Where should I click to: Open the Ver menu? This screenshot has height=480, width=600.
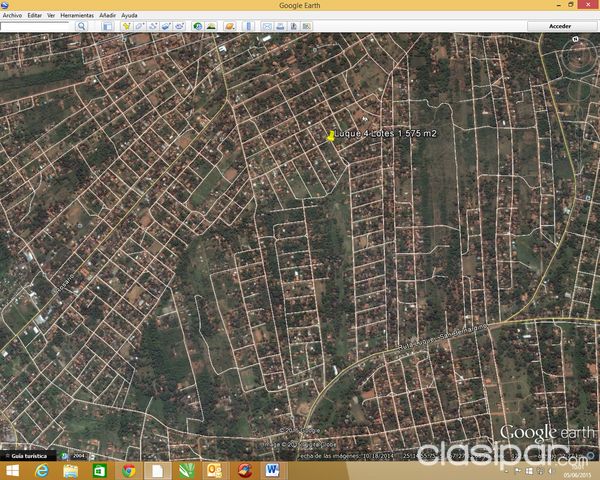[51, 15]
